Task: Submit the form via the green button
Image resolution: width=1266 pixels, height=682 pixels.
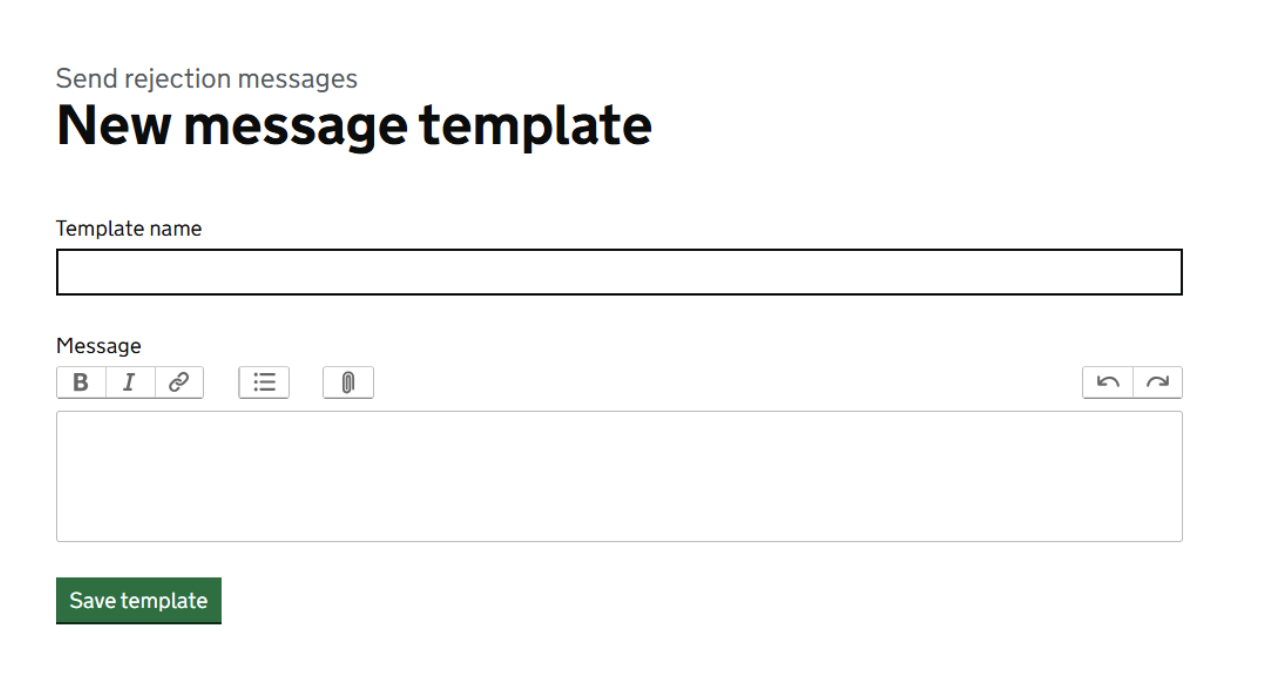Action: click(138, 600)
